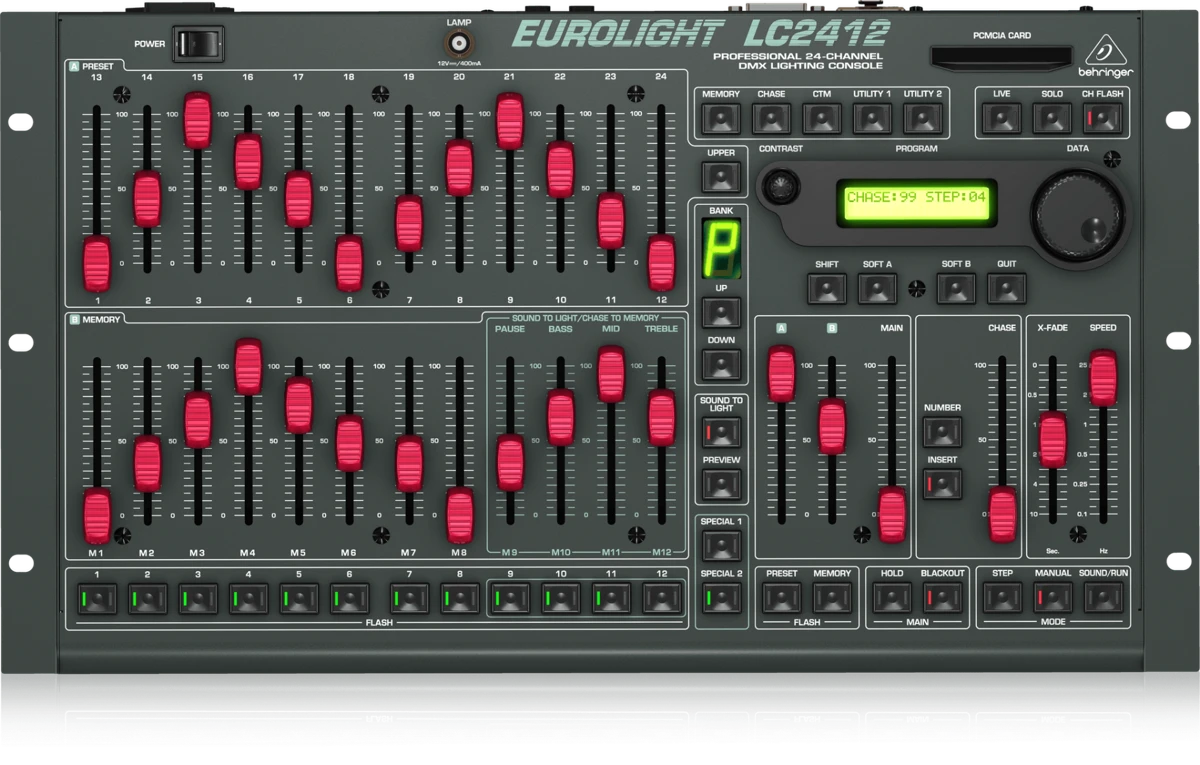Click the SPEED fader knob
This screenshot has width=1200, height=765.
coord(1103,378)
